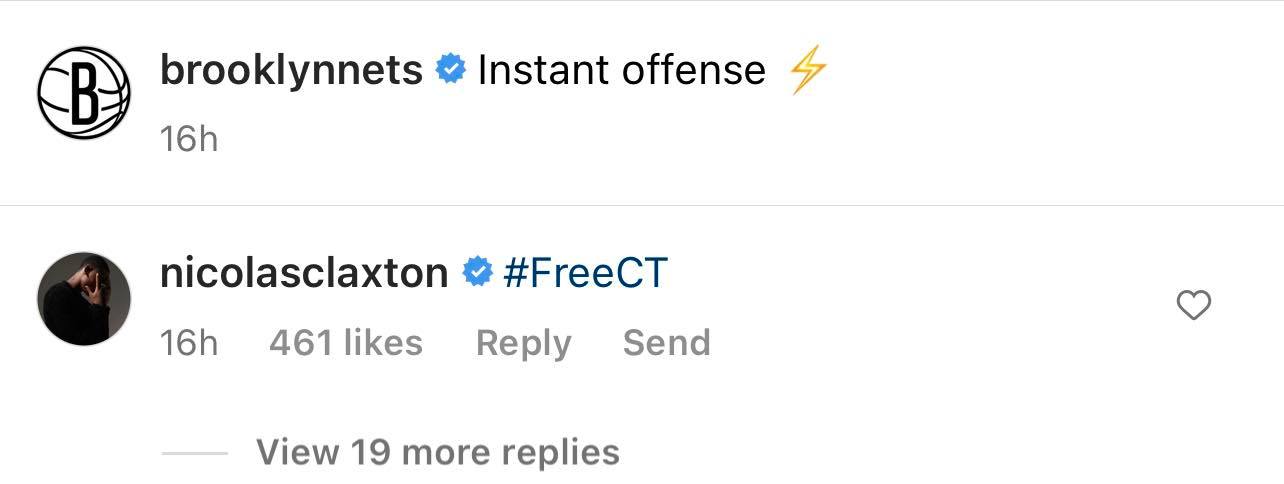
Task: Click the dash line before "View 19 more replies"
Action: [x=195, y=453]
